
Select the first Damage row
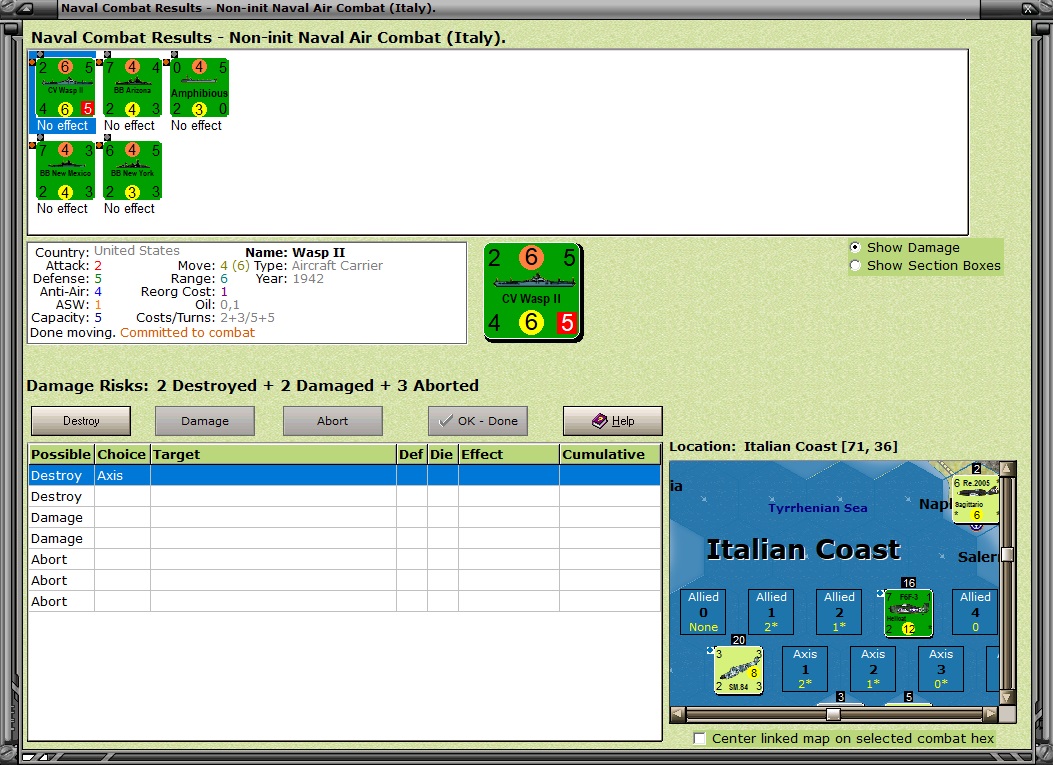coord(345,517)
